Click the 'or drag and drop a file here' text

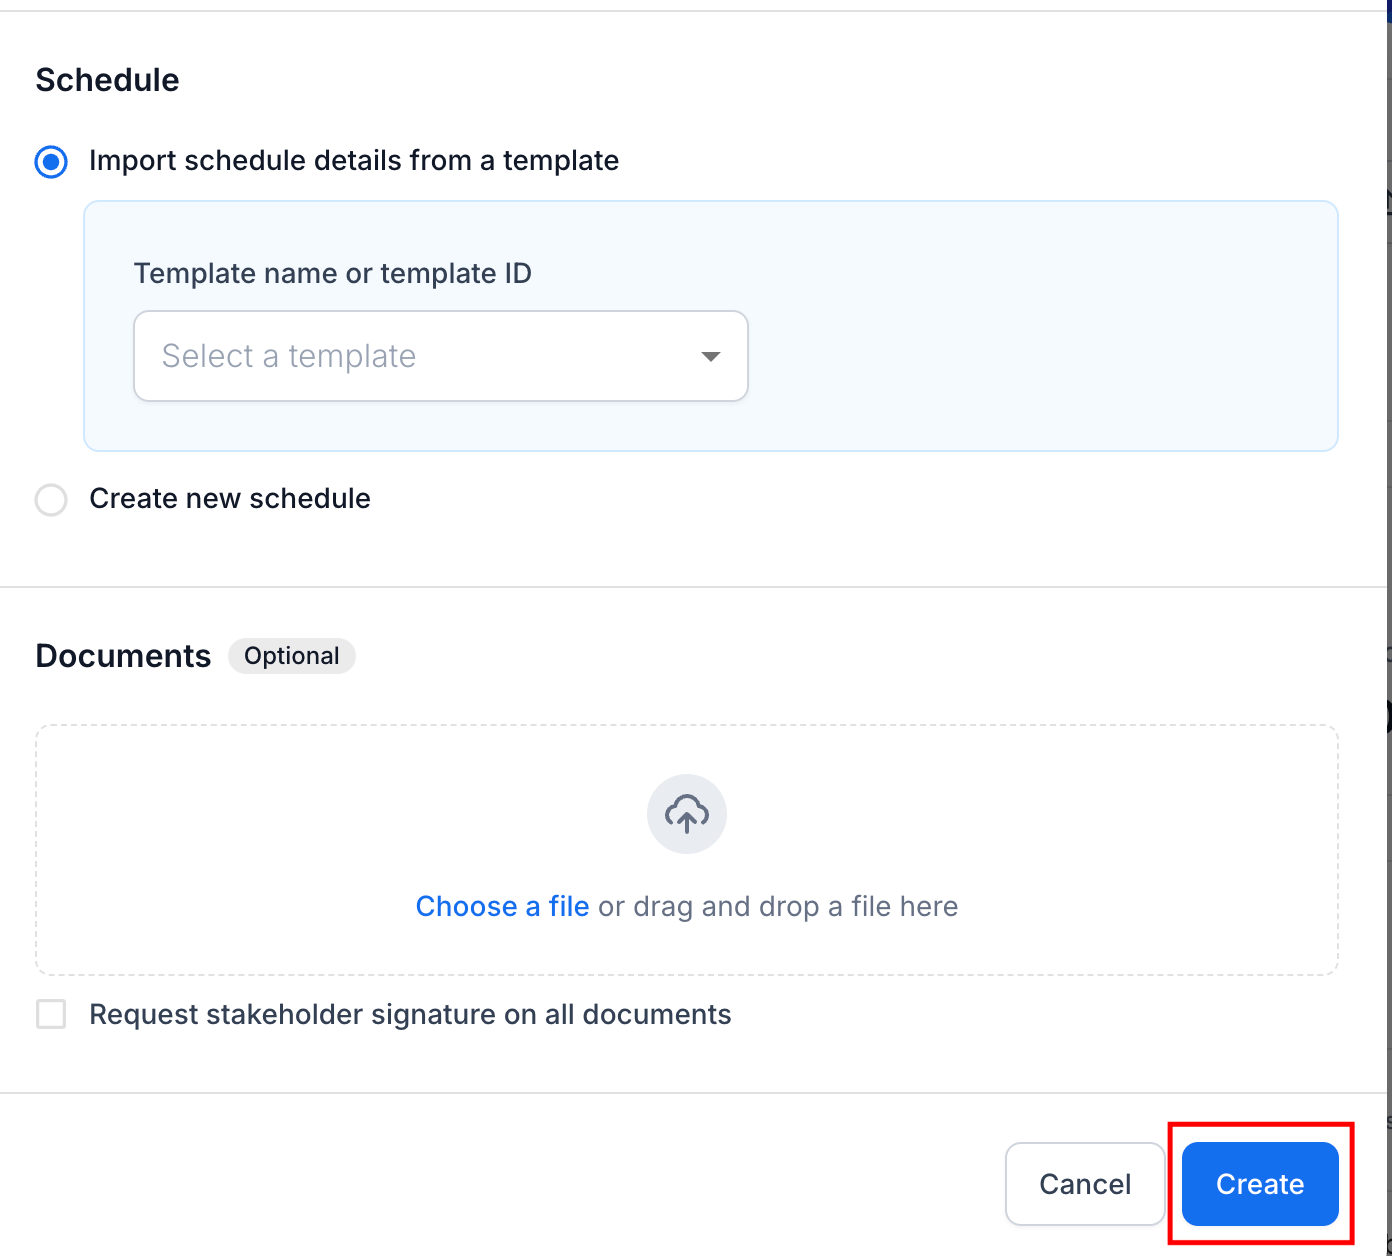pos(778,906)
